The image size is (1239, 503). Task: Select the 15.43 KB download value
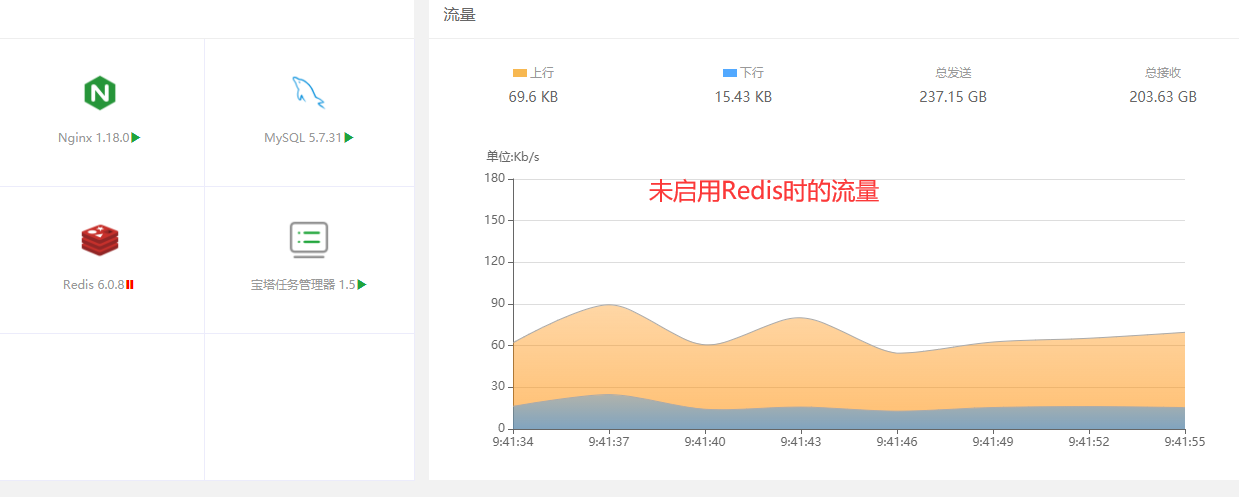tap(743, 97)
